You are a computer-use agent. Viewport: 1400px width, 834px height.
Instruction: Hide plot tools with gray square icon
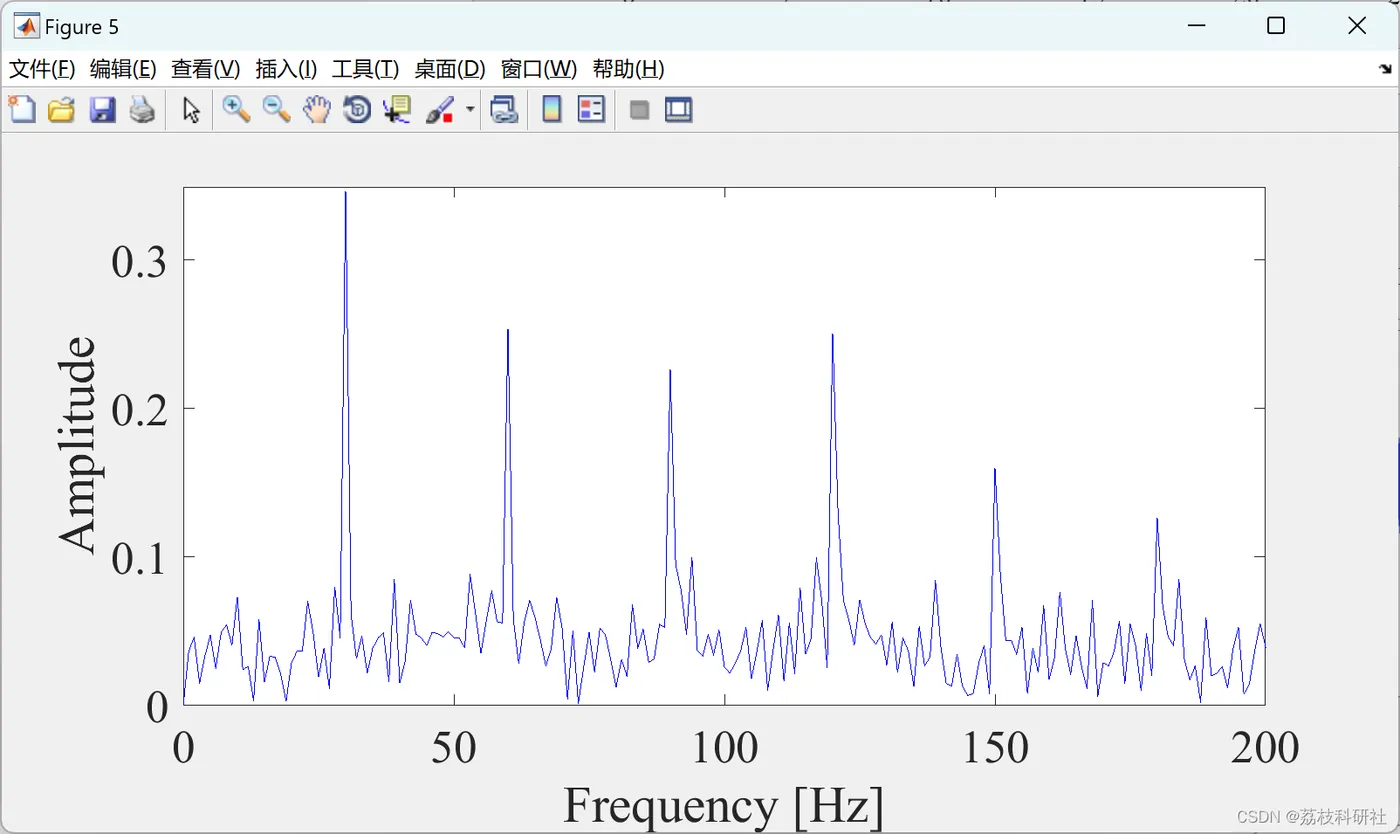coord(639,109)
